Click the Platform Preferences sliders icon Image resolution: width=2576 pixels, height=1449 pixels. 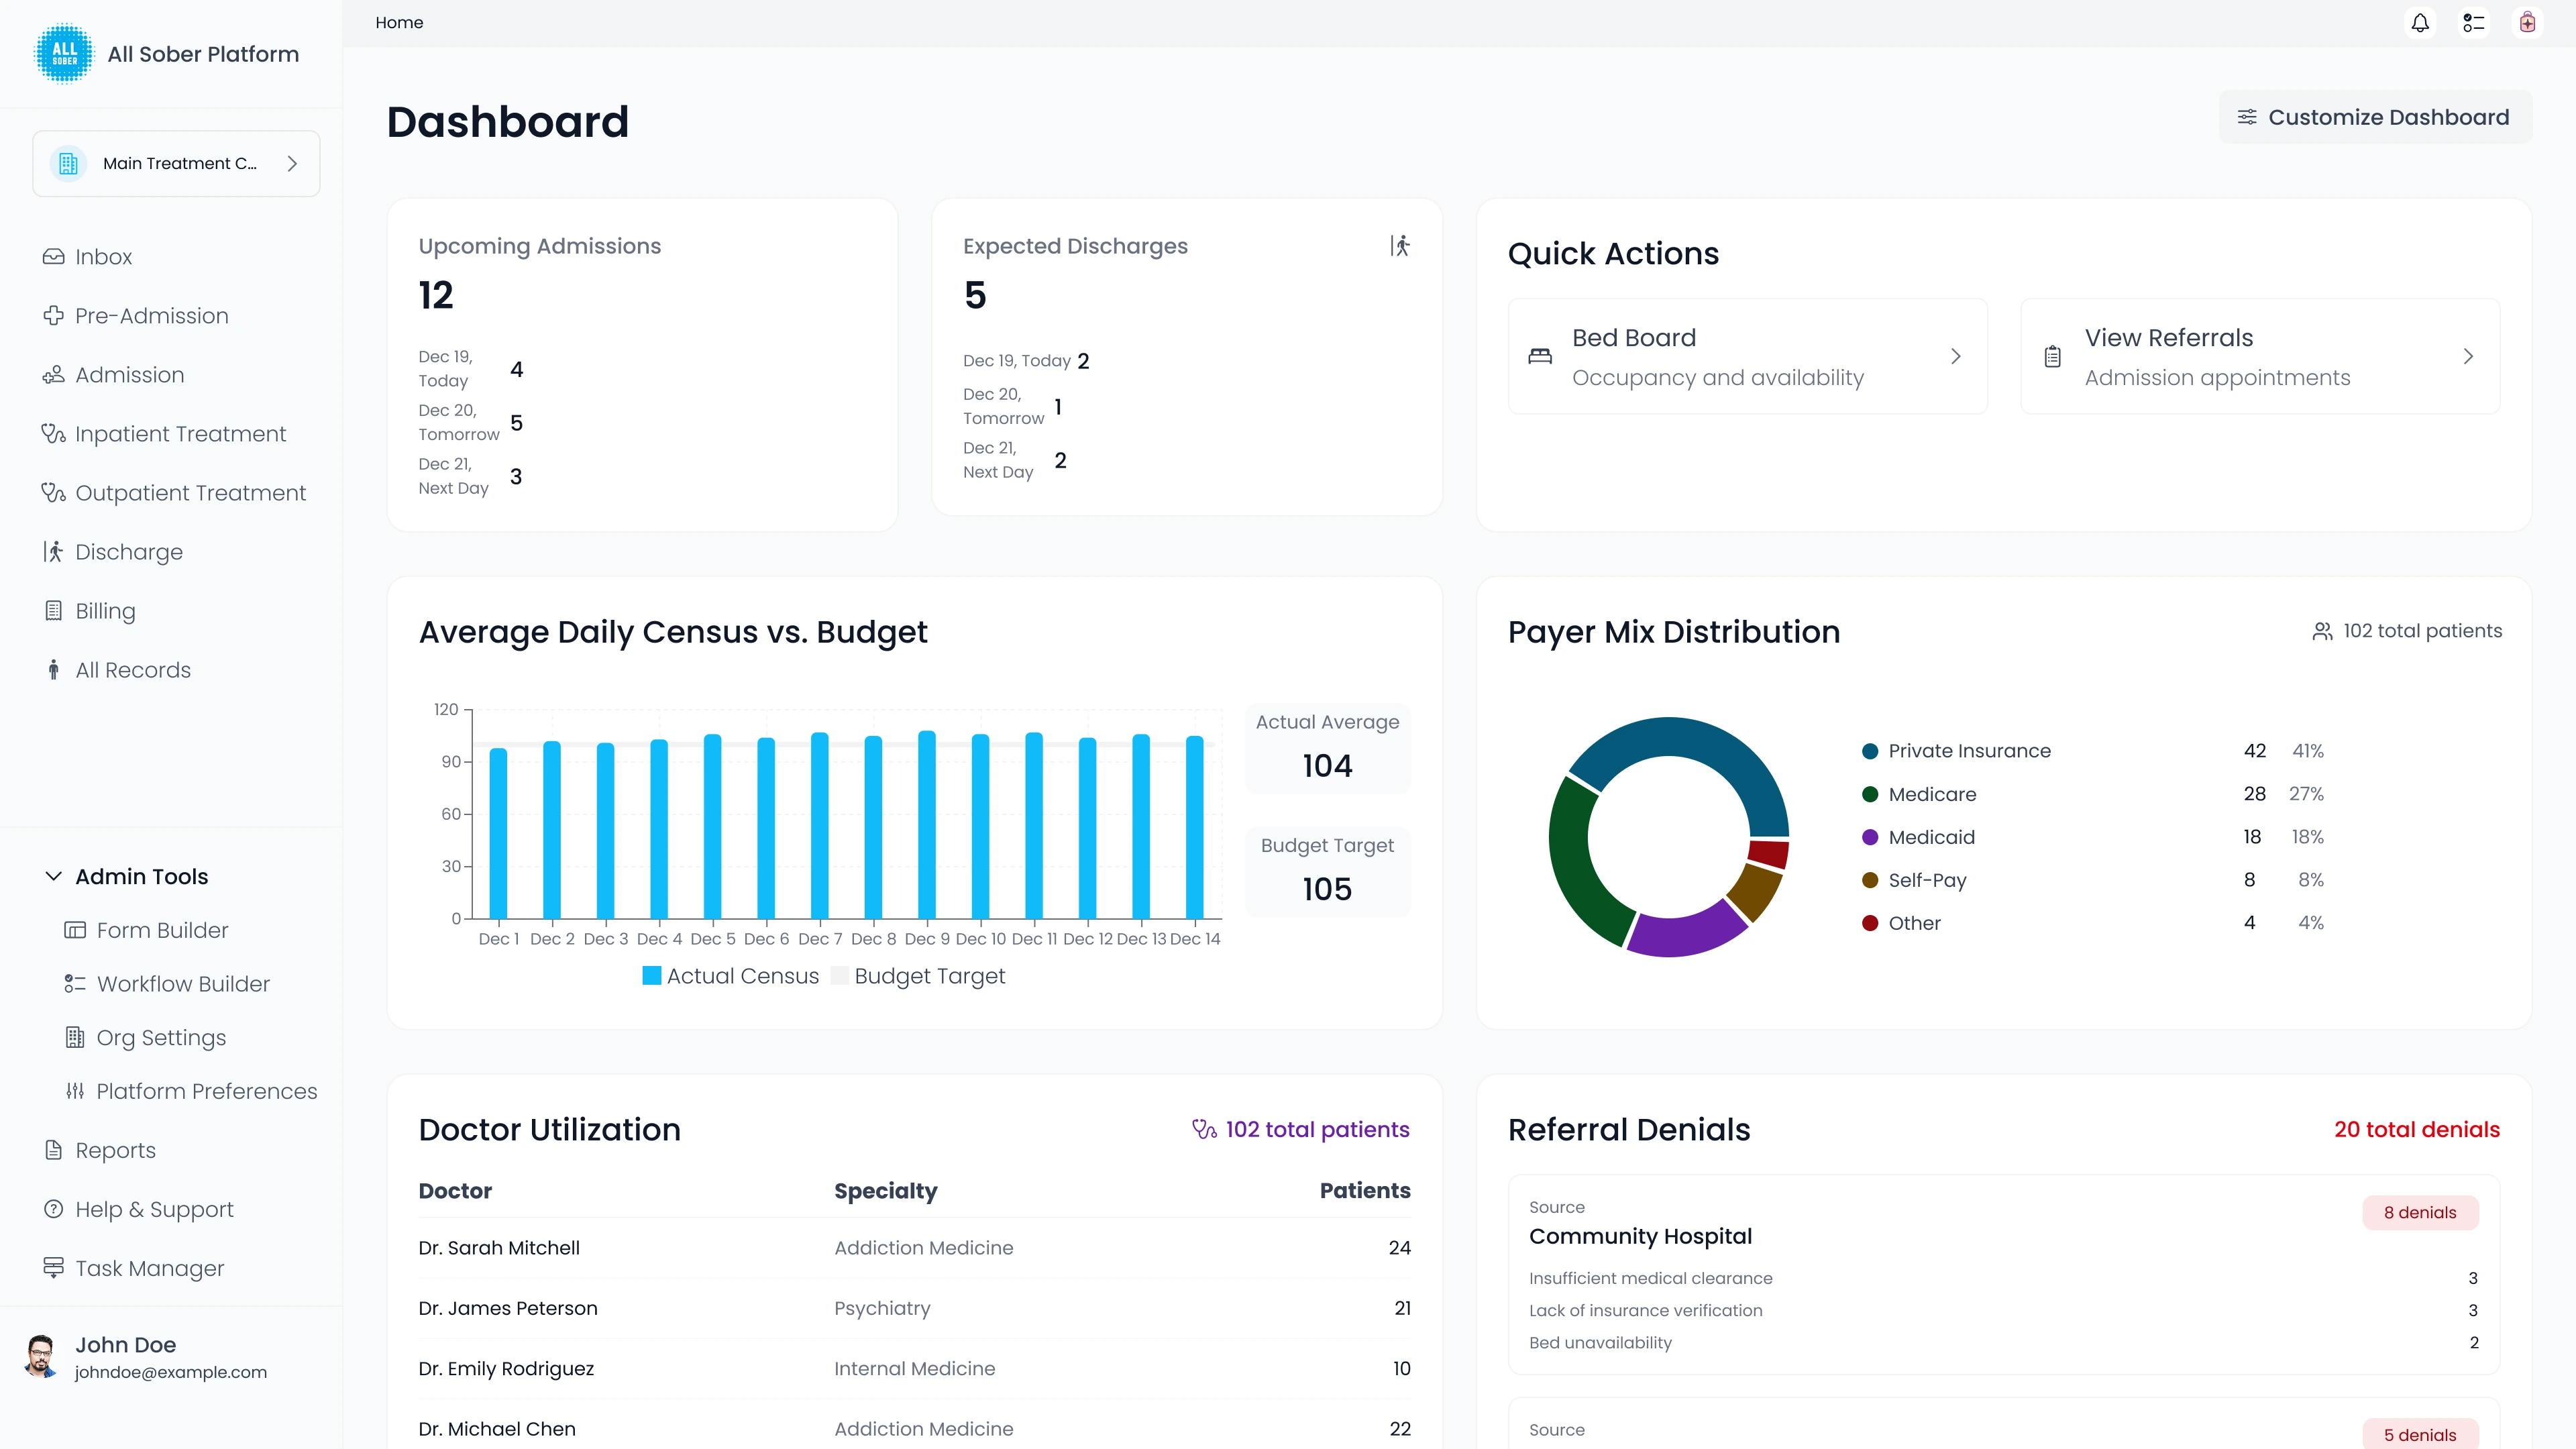pos(75,1091)
